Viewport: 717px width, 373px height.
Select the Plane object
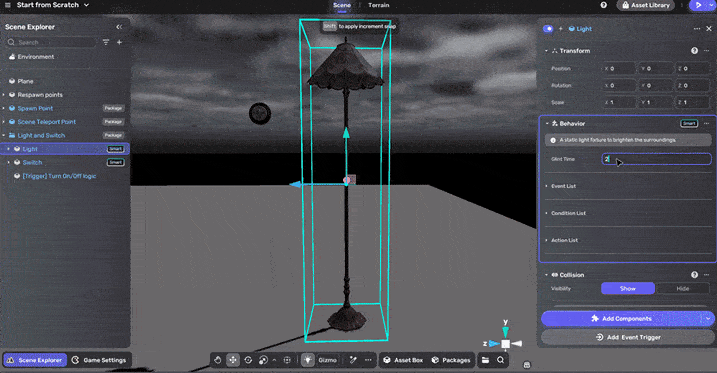[25, 81]
